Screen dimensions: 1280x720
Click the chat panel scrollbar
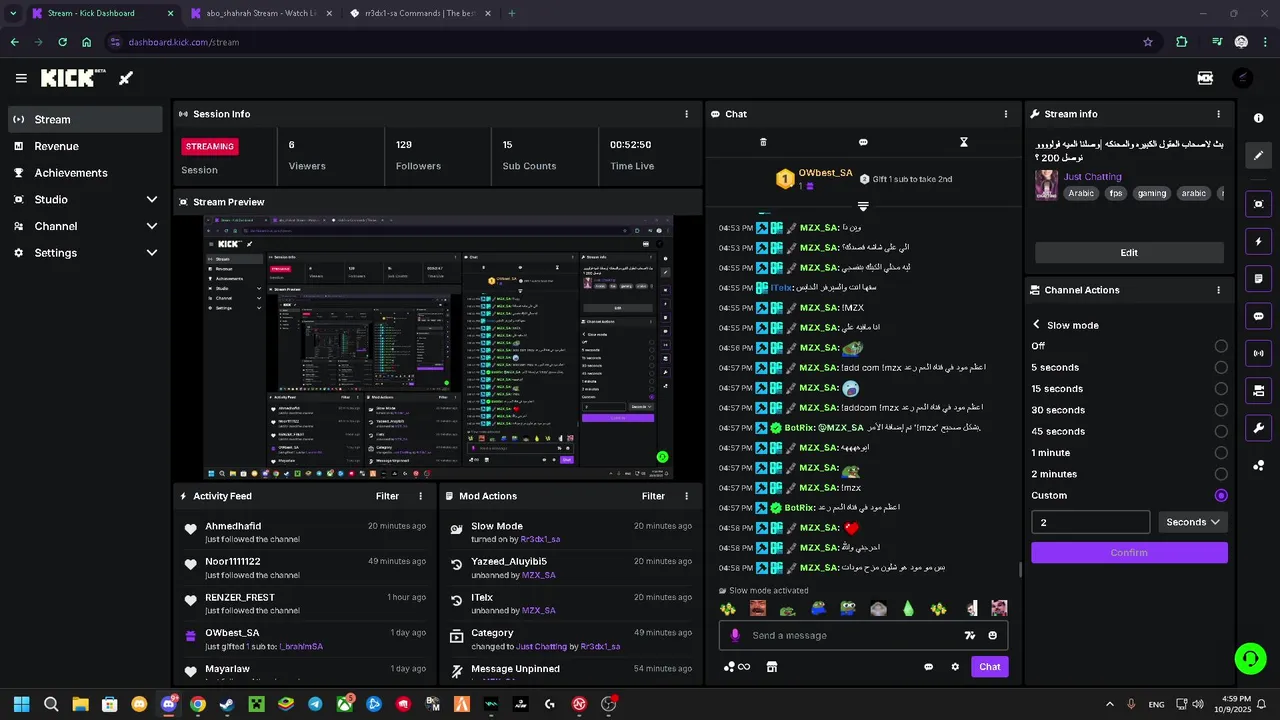pos(1020,569)
